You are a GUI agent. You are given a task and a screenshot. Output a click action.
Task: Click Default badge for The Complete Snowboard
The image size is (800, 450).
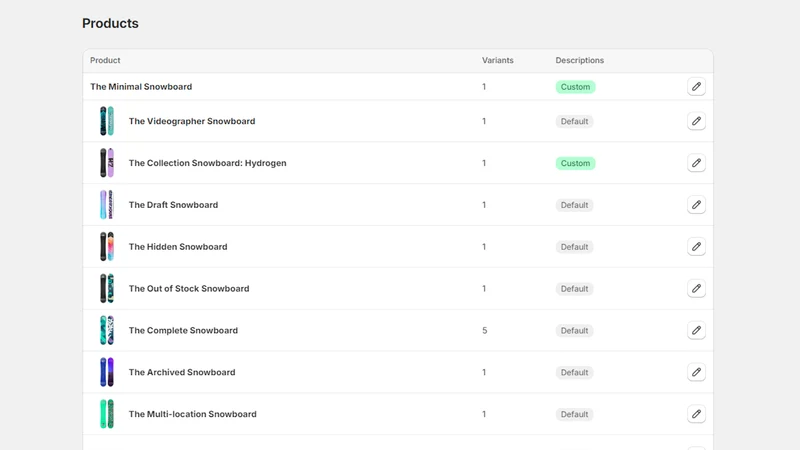[574, 331]
